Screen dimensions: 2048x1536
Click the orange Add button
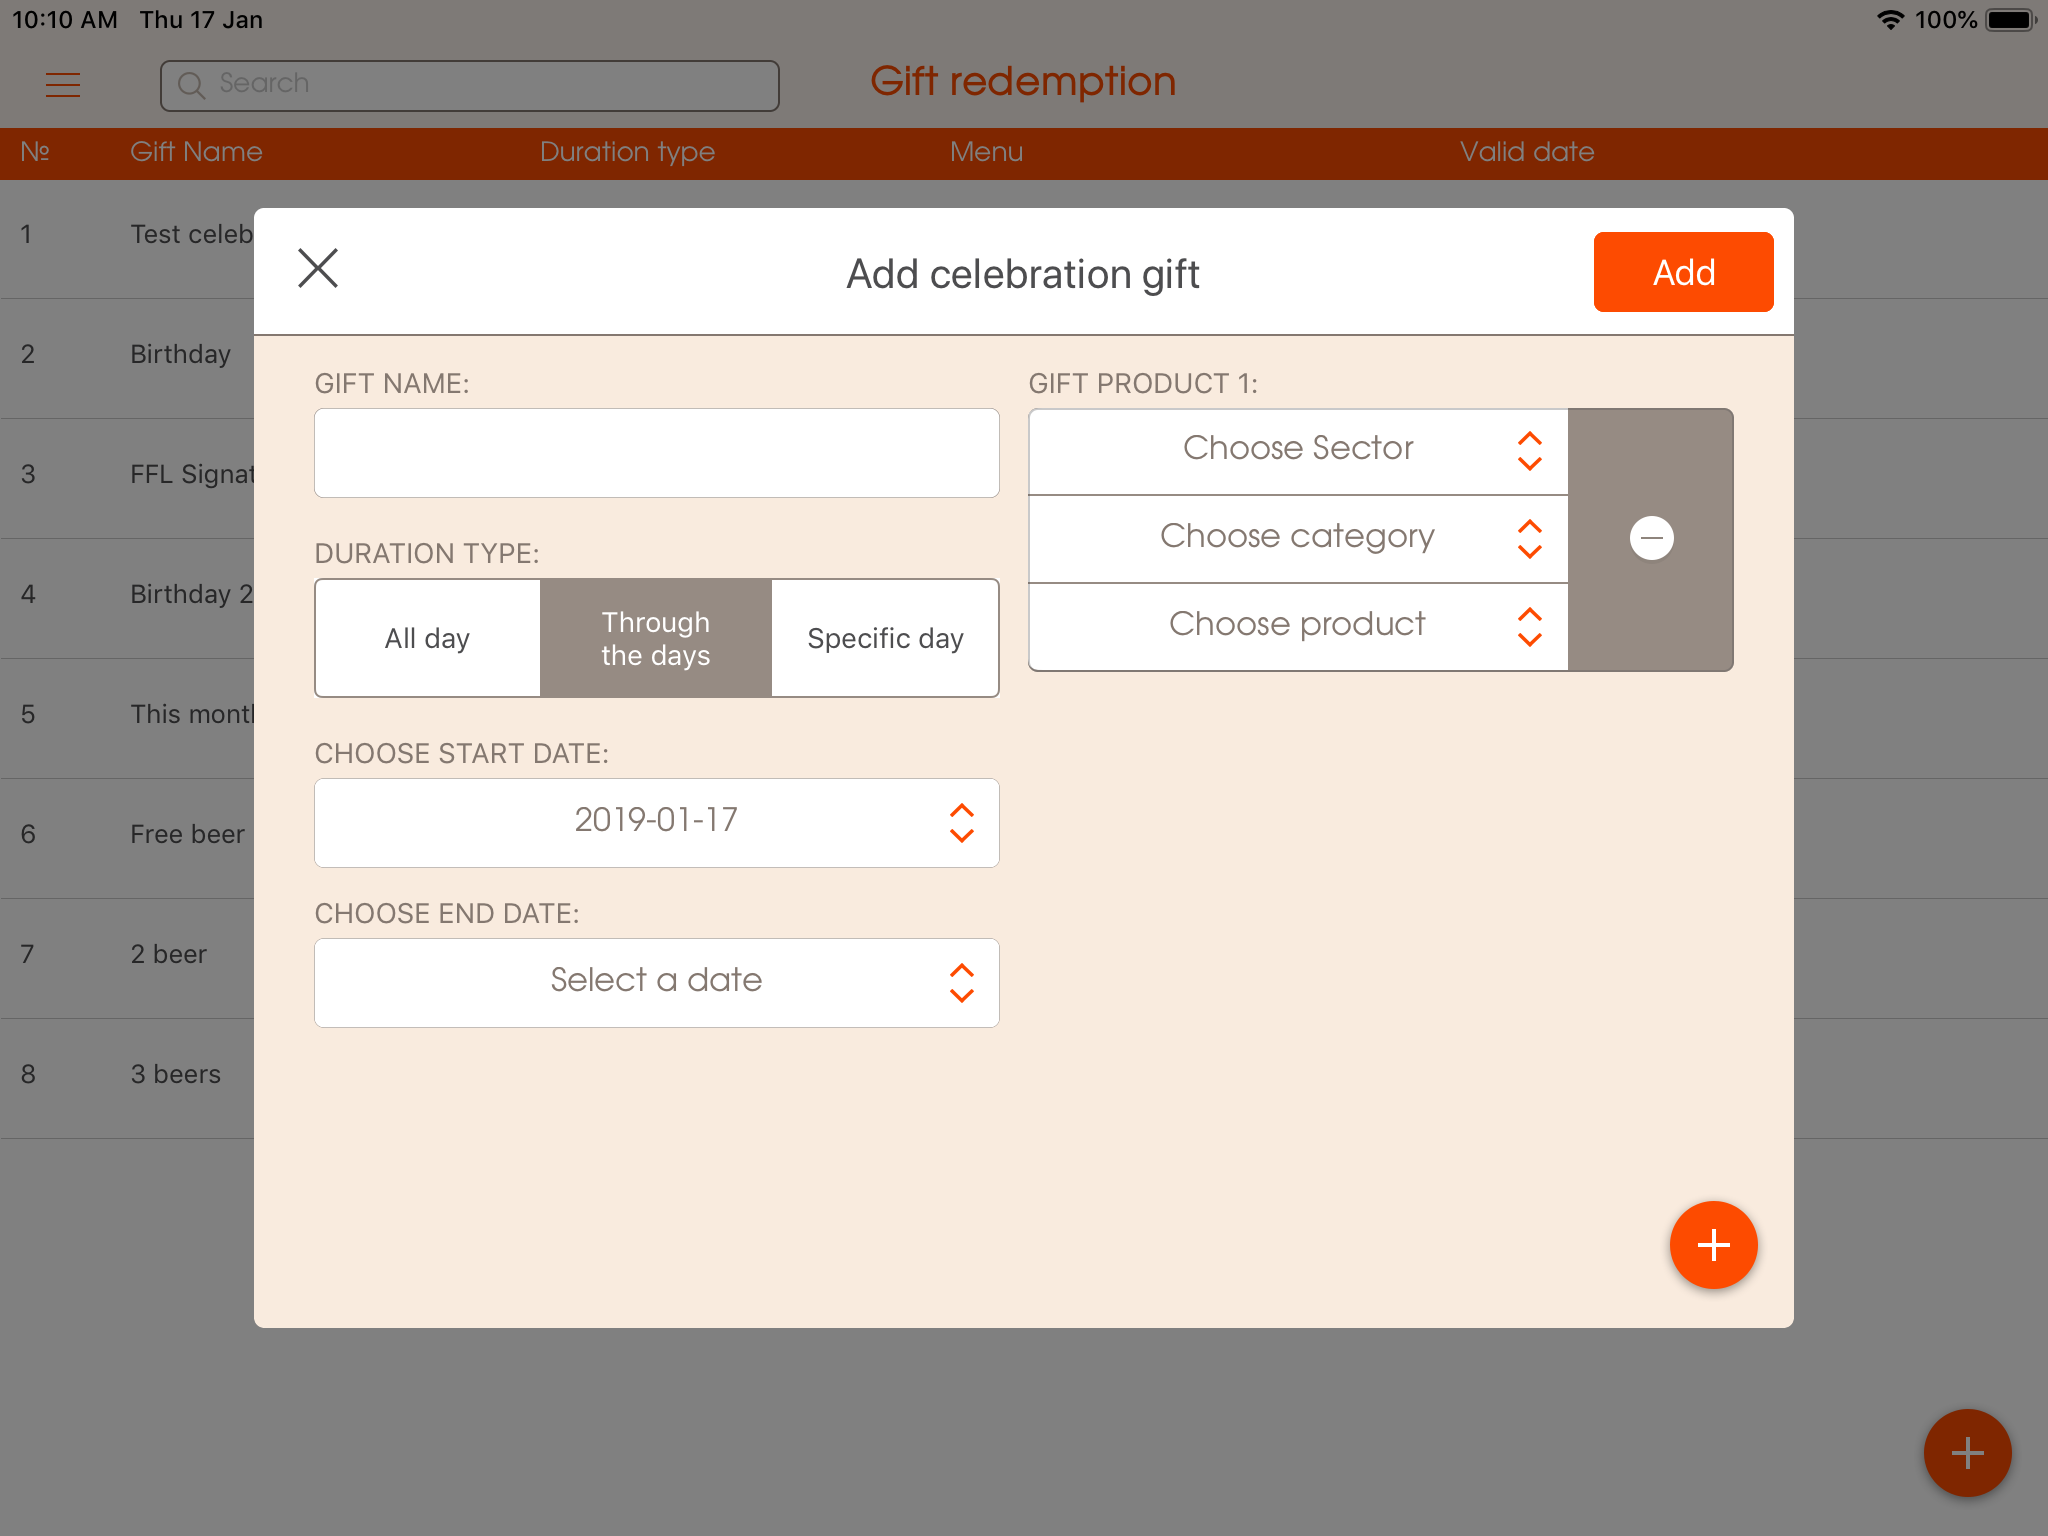1683,272
